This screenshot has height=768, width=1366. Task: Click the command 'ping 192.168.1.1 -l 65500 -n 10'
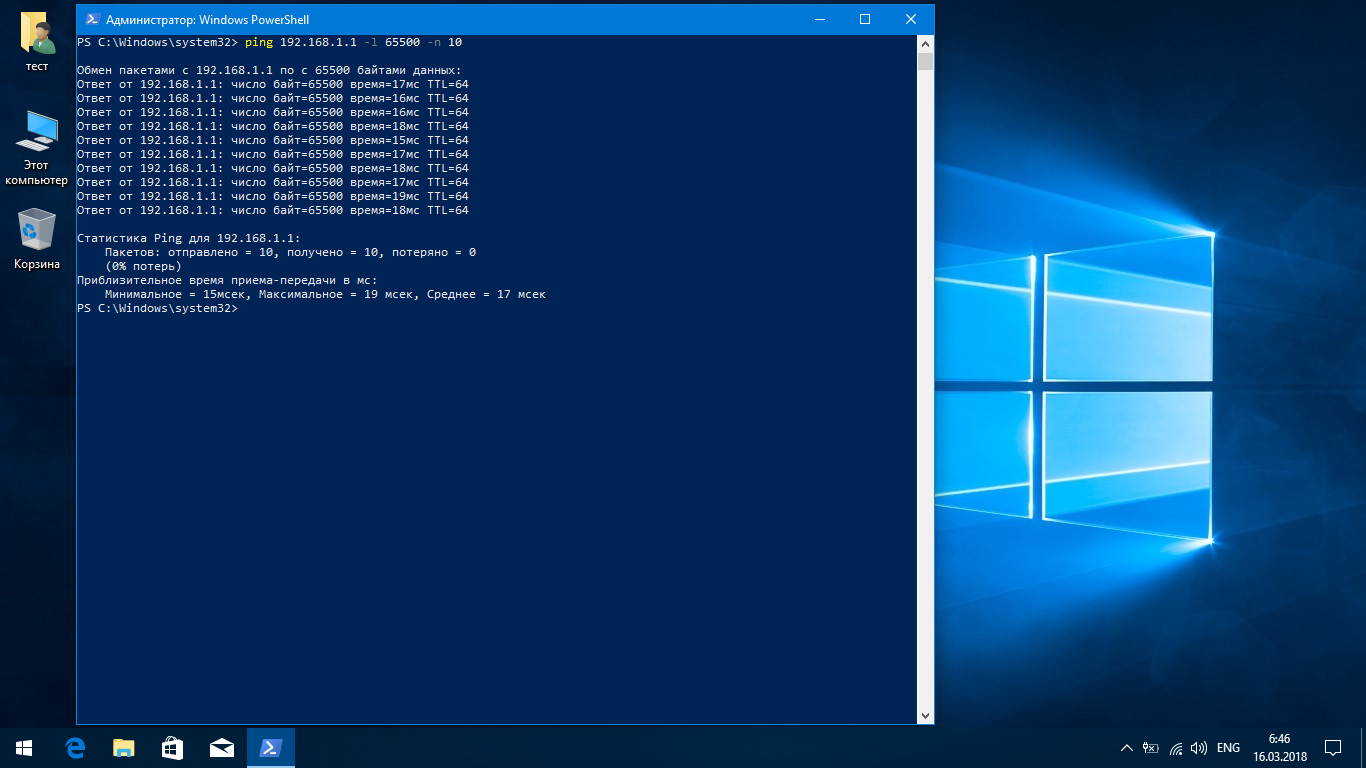[x=353, y=42]
